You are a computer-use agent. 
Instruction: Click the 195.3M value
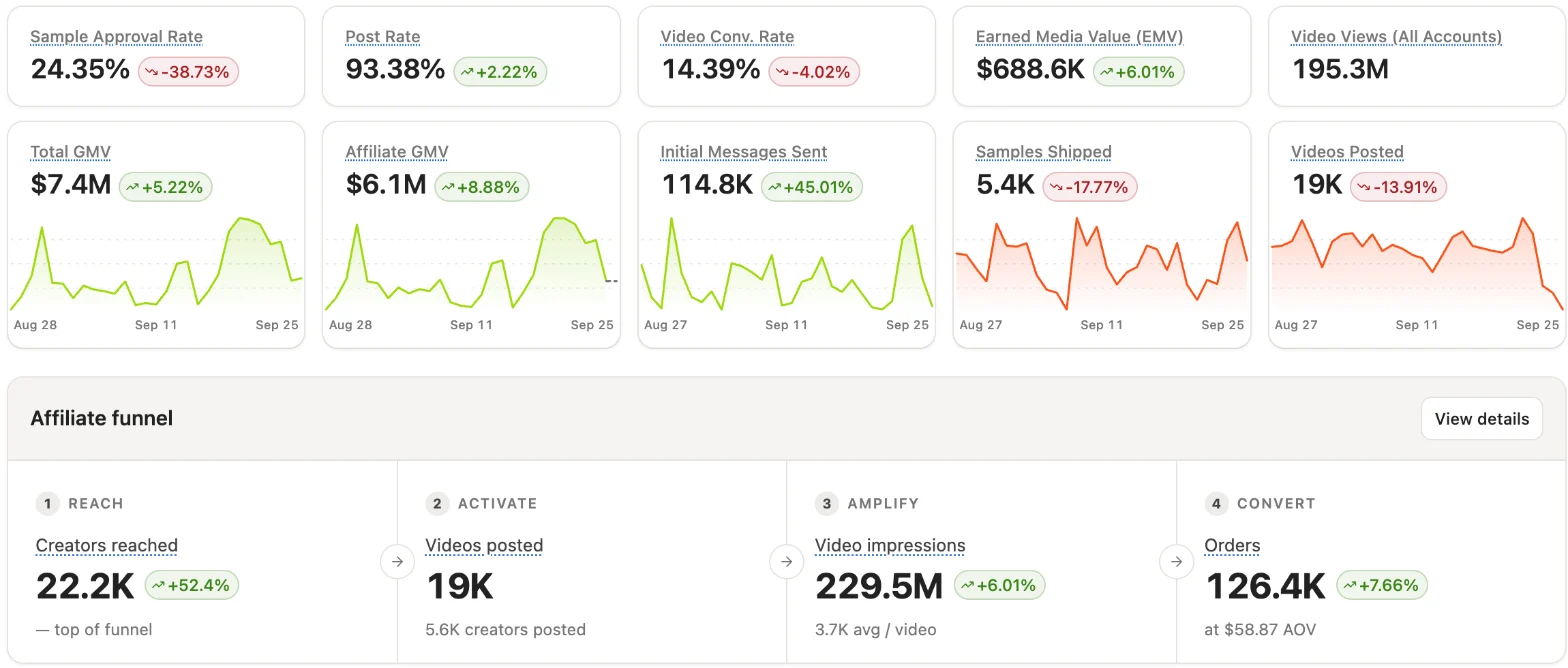tap(1340, 70)
